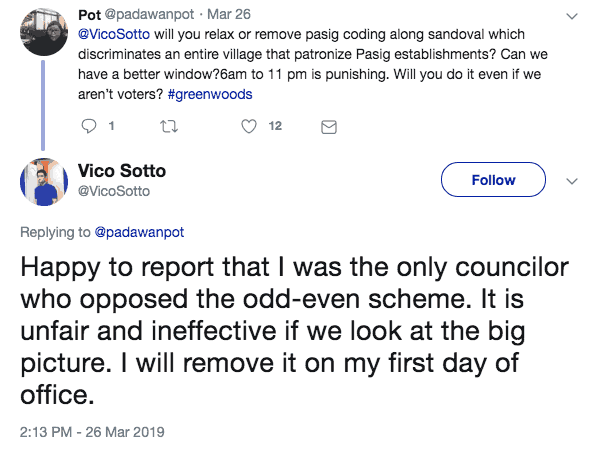The width and height of the screenshot is (603, 449).
Task: Click Vico Sotto's reply tweet text
Action: click(280, 330)
